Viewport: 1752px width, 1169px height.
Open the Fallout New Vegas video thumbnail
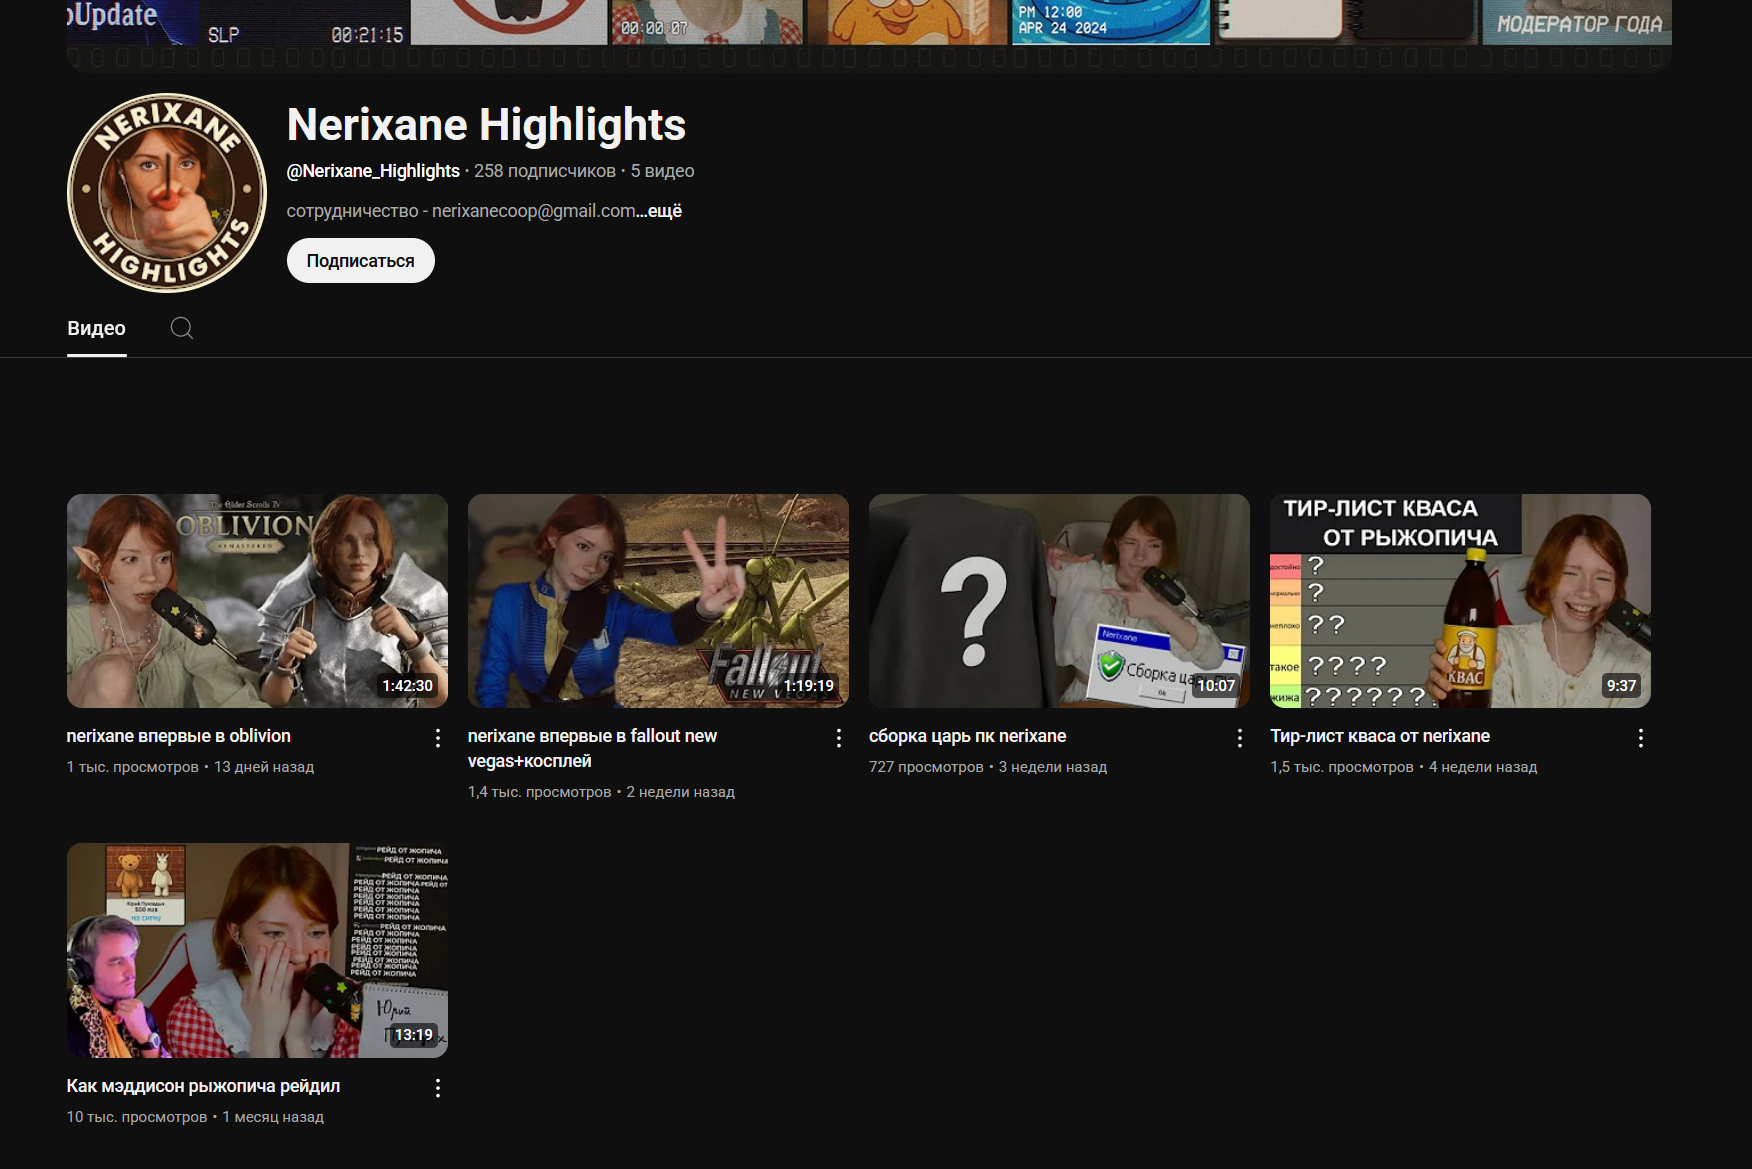(x=658, y=601)
